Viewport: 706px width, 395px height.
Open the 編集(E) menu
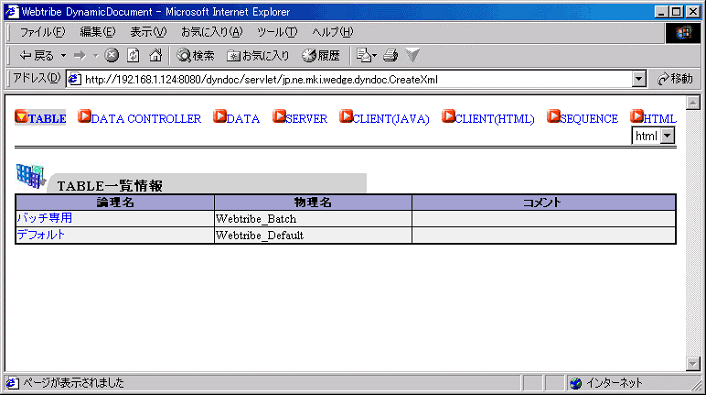click(x=97, y=32)
